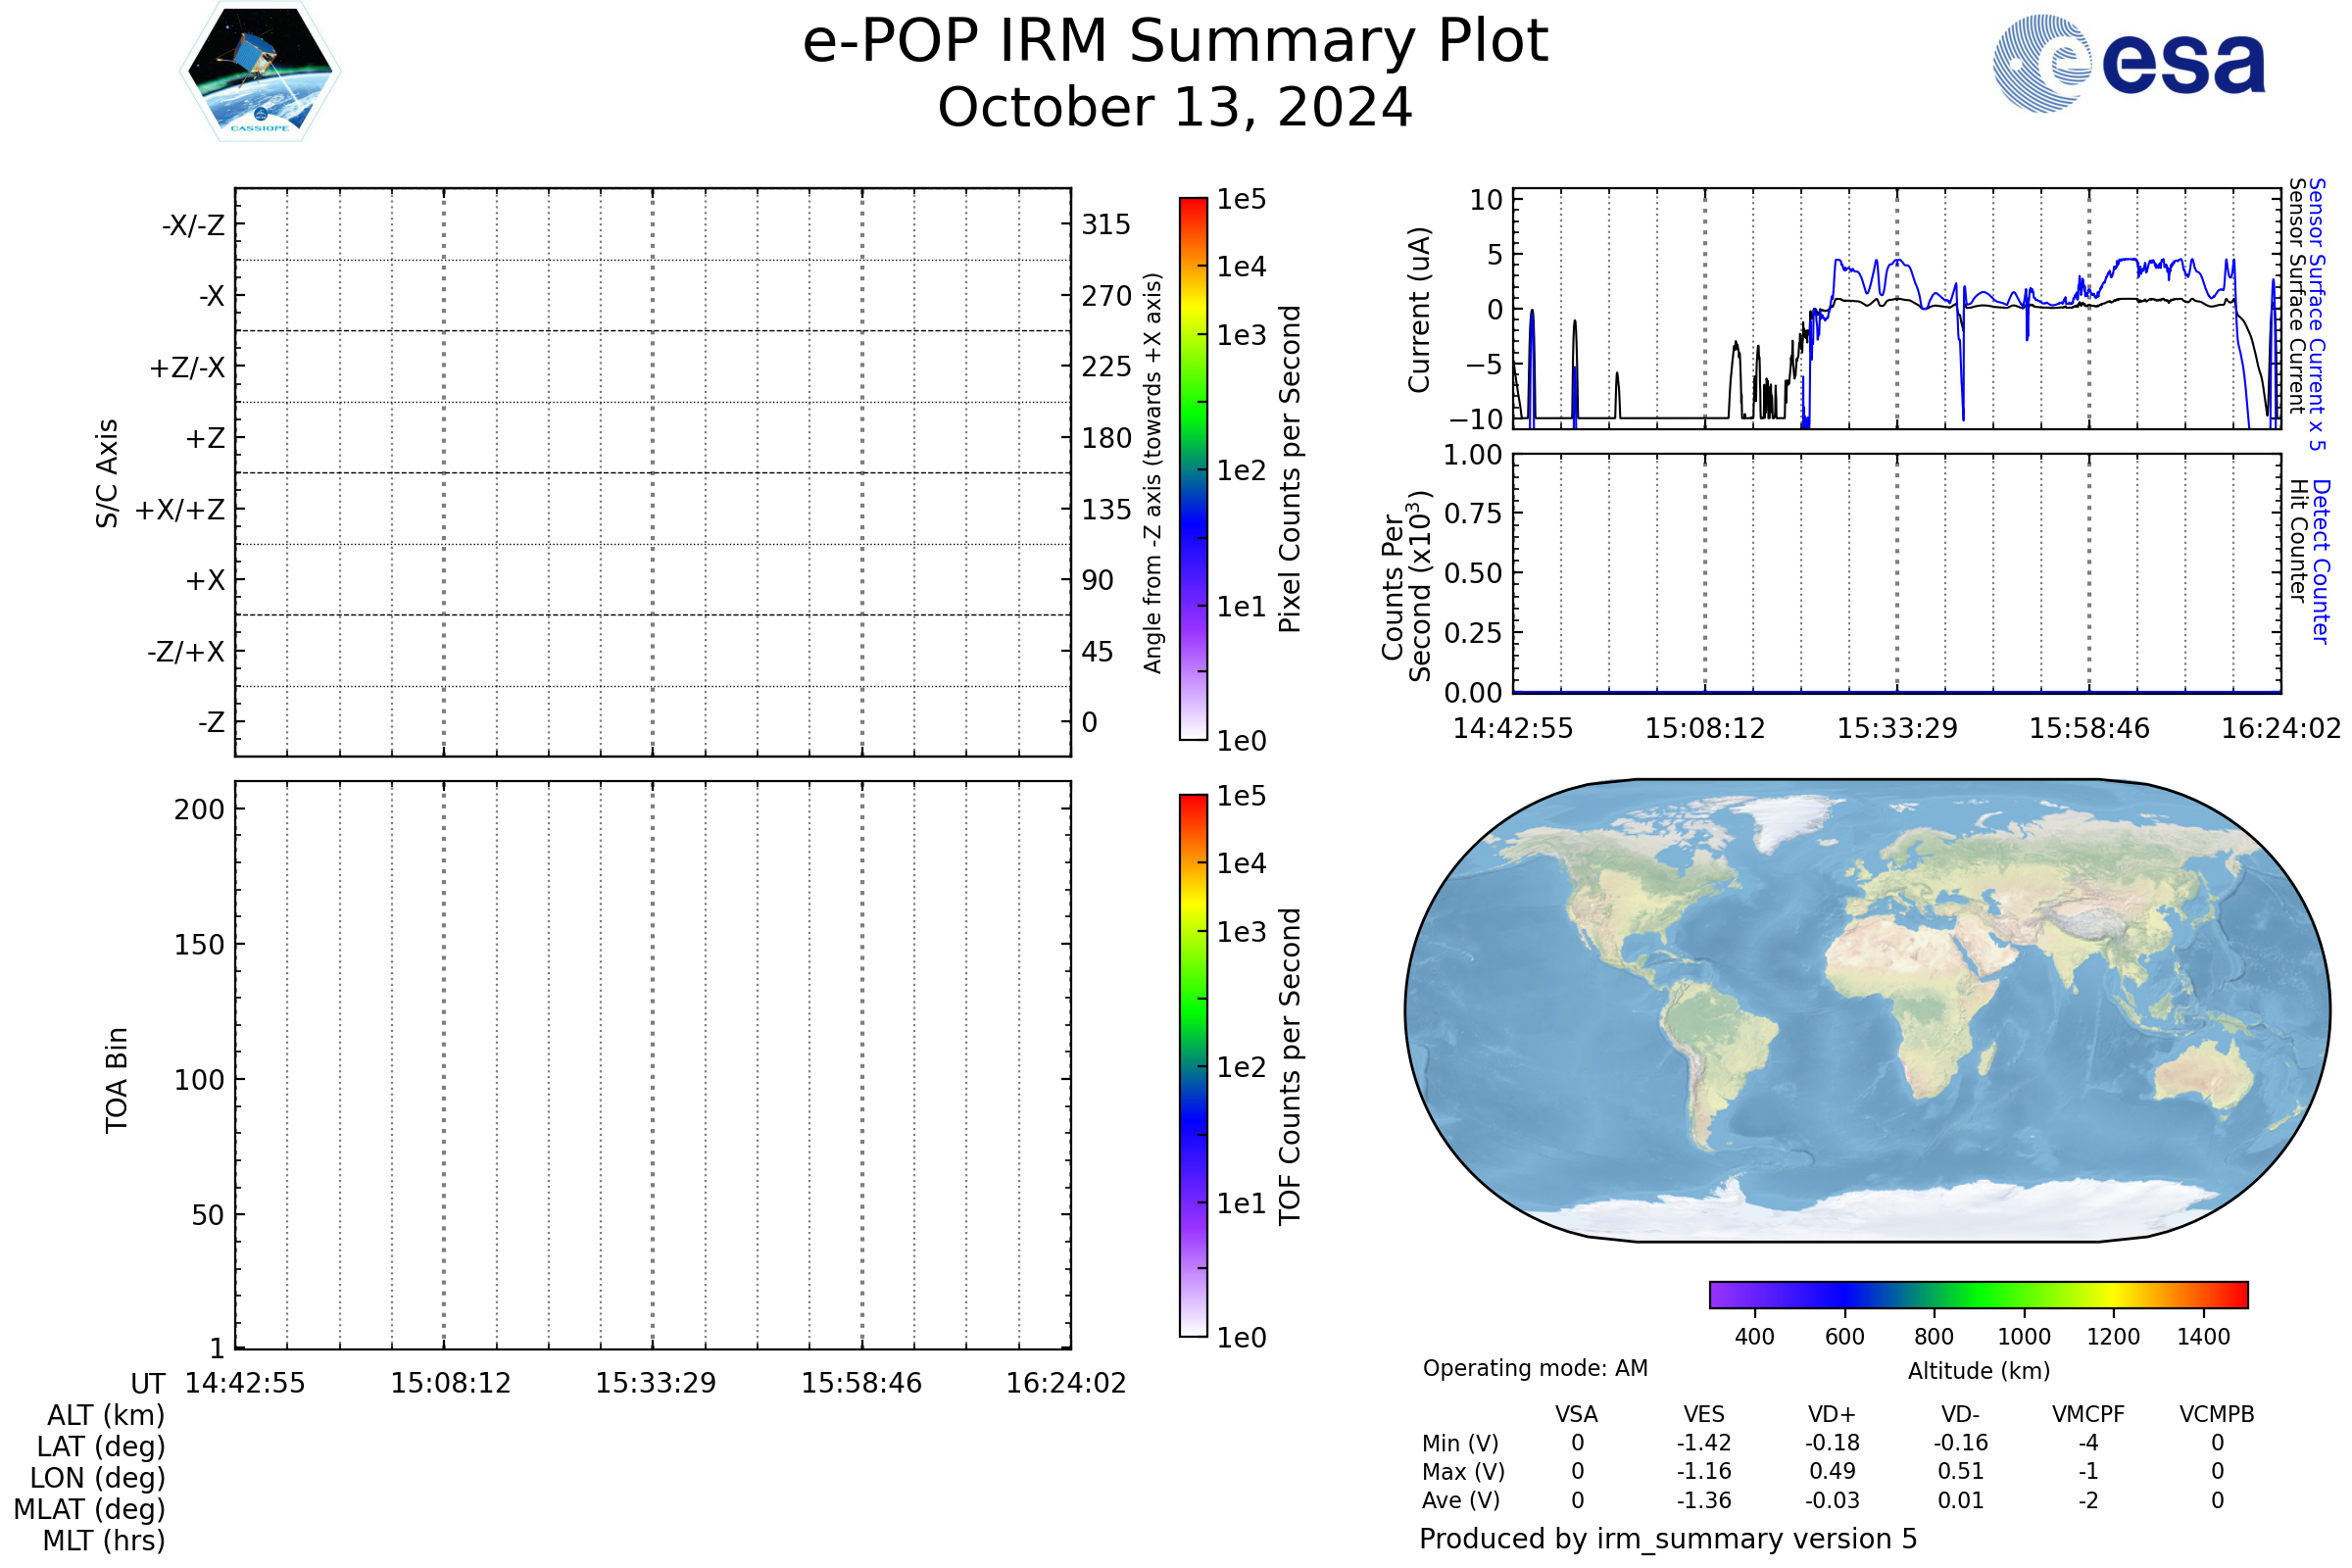Click the 15:33:29 tick under TOA Bin plot

pos(656,1383)
